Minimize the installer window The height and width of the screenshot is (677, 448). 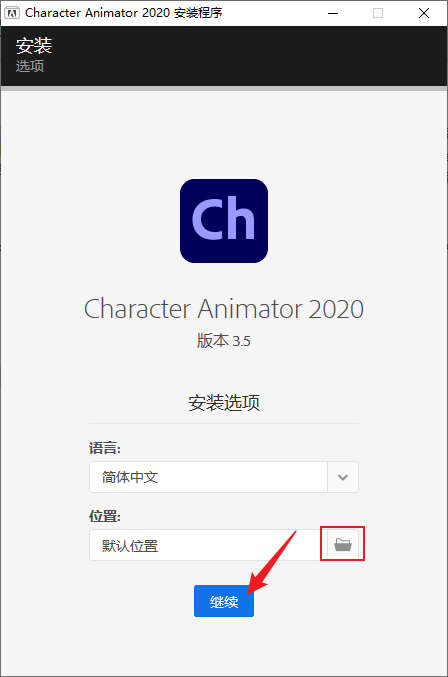(x=333, y=13)
